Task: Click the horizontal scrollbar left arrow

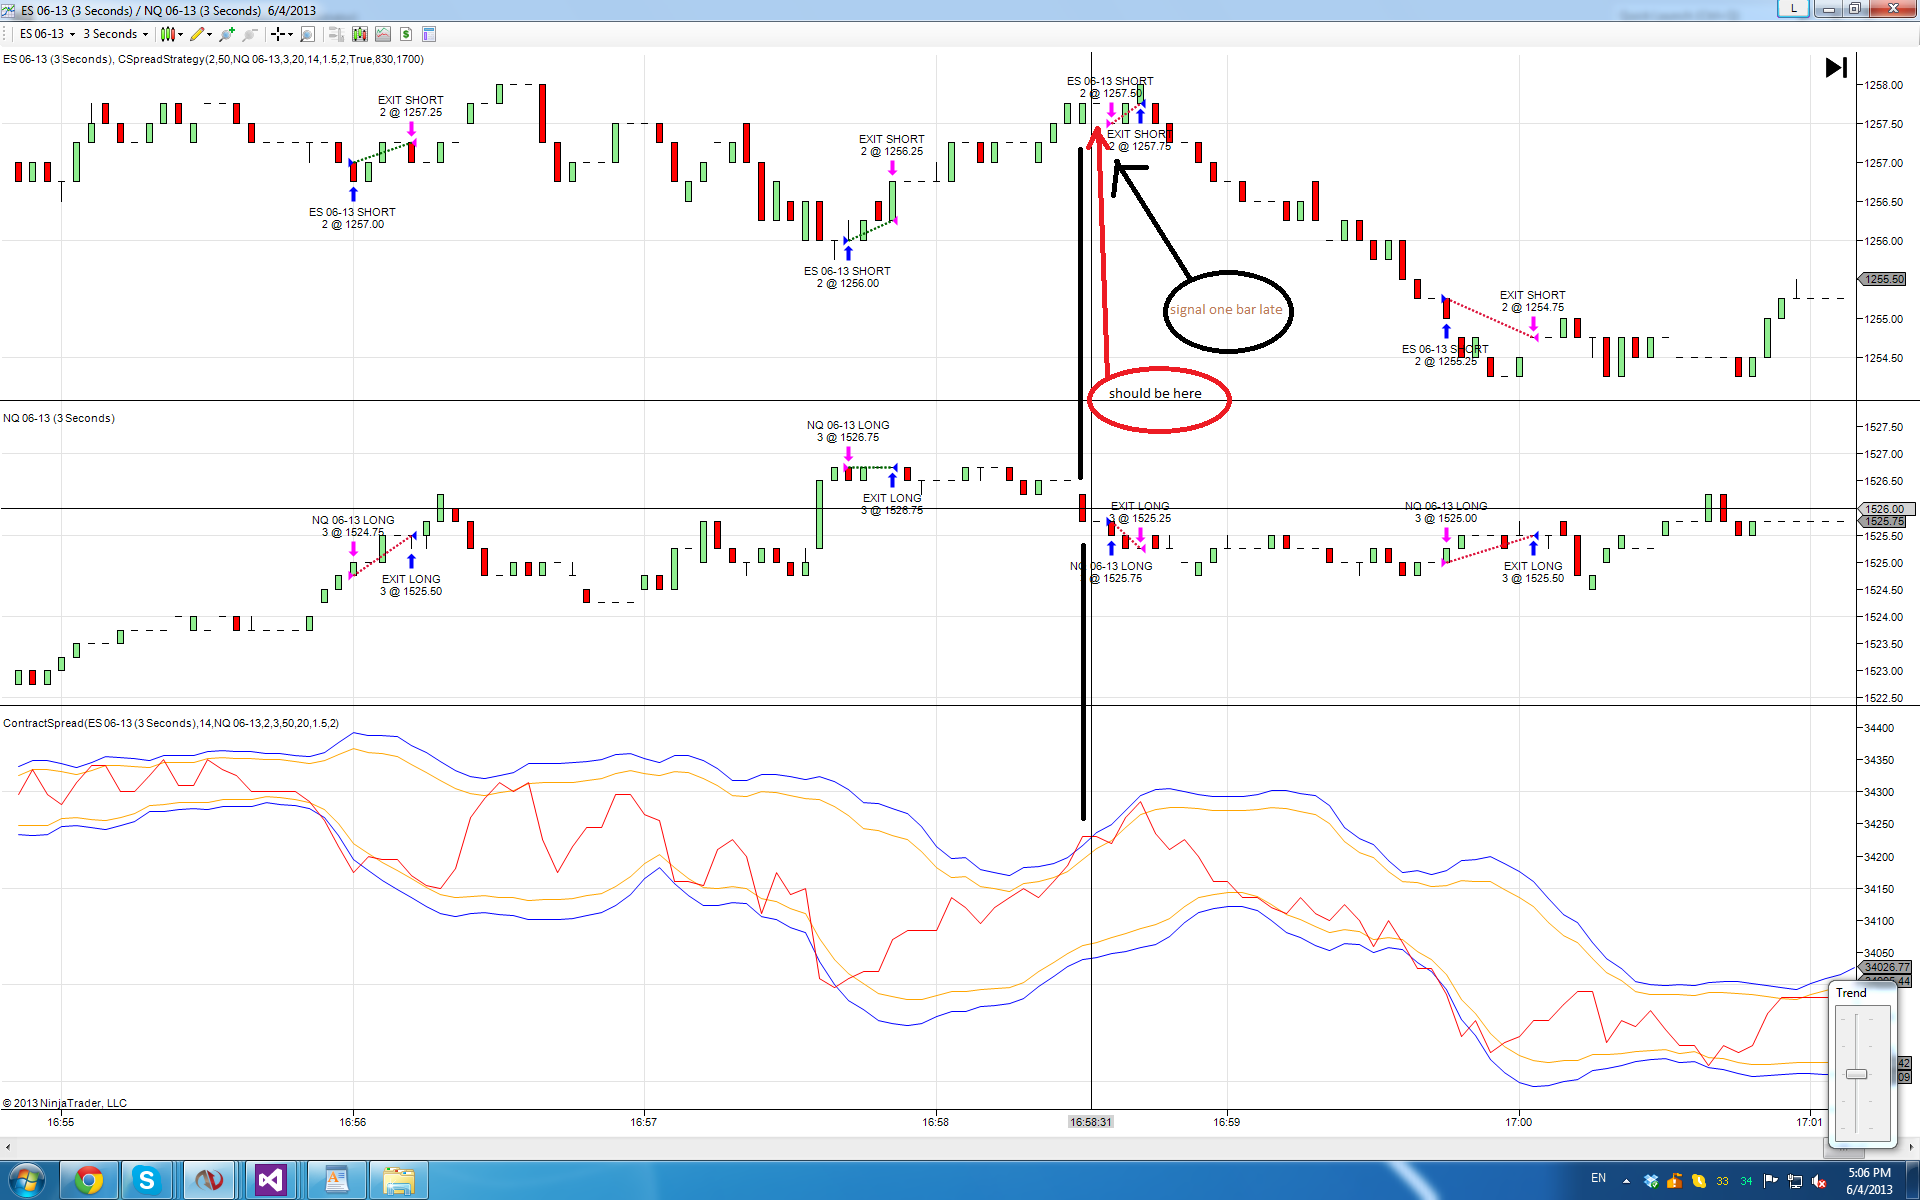Action: [8, 1146]
